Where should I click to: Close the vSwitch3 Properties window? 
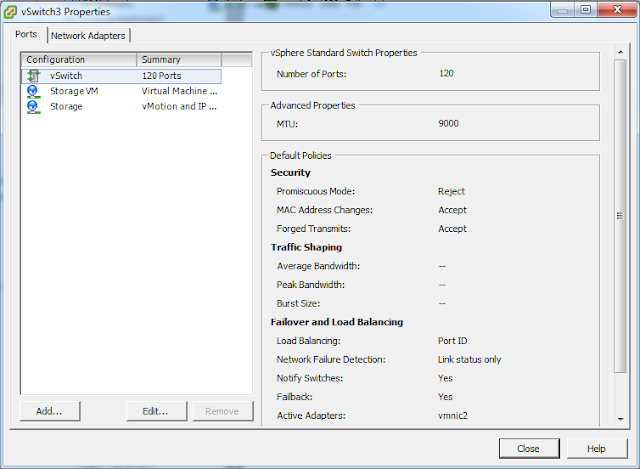[x=617, y=9]
